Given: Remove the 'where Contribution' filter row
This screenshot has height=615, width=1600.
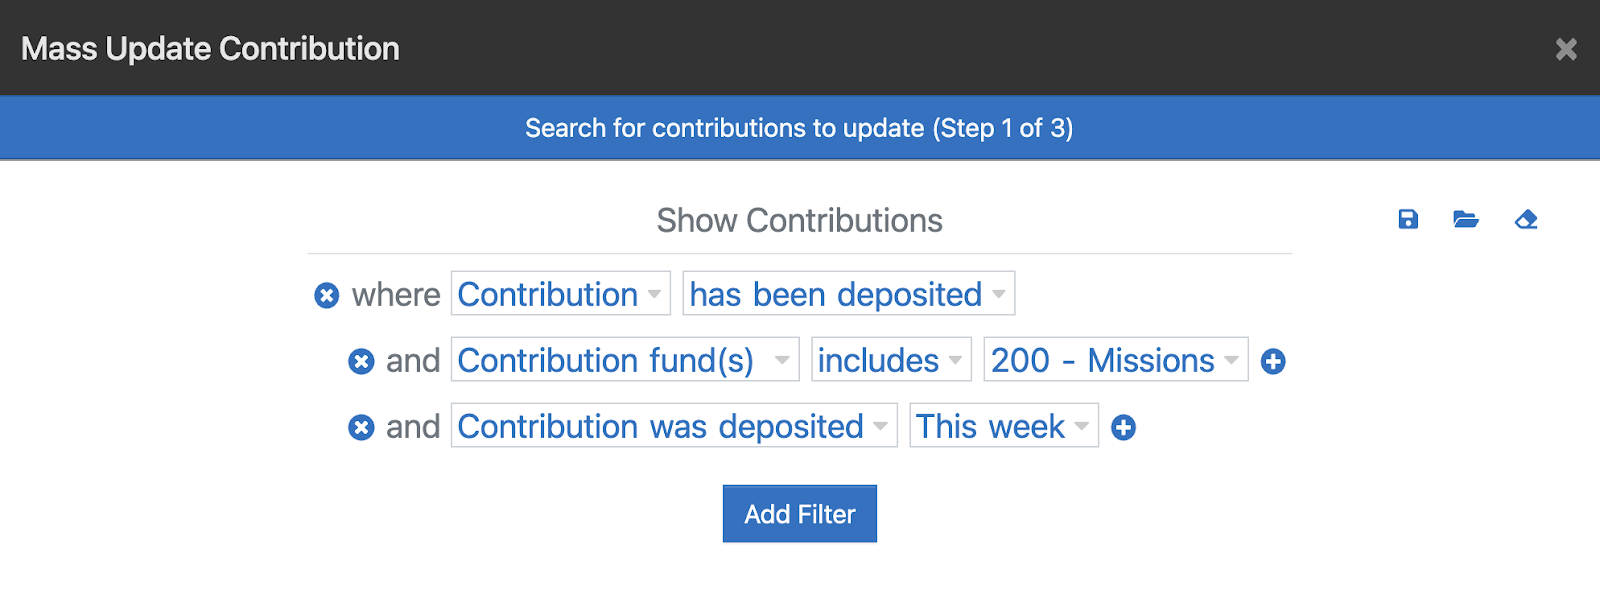Looking at the screenshot, I should click(x=327, y=295).
